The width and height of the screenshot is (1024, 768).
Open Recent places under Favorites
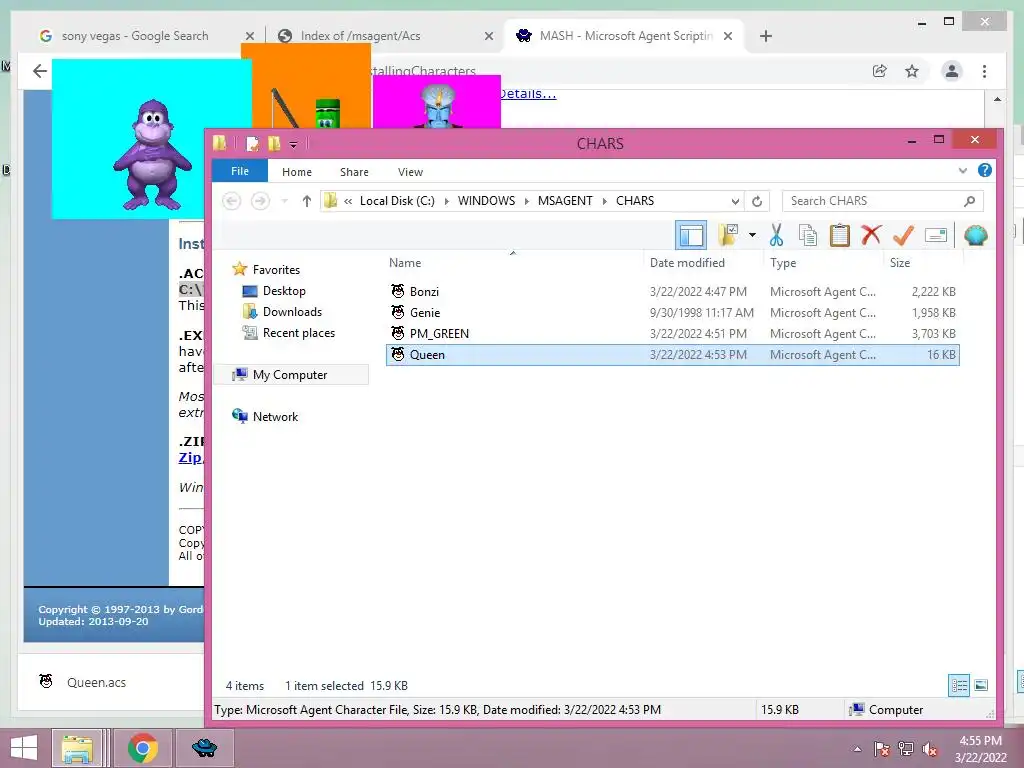[x=289, y=332]
